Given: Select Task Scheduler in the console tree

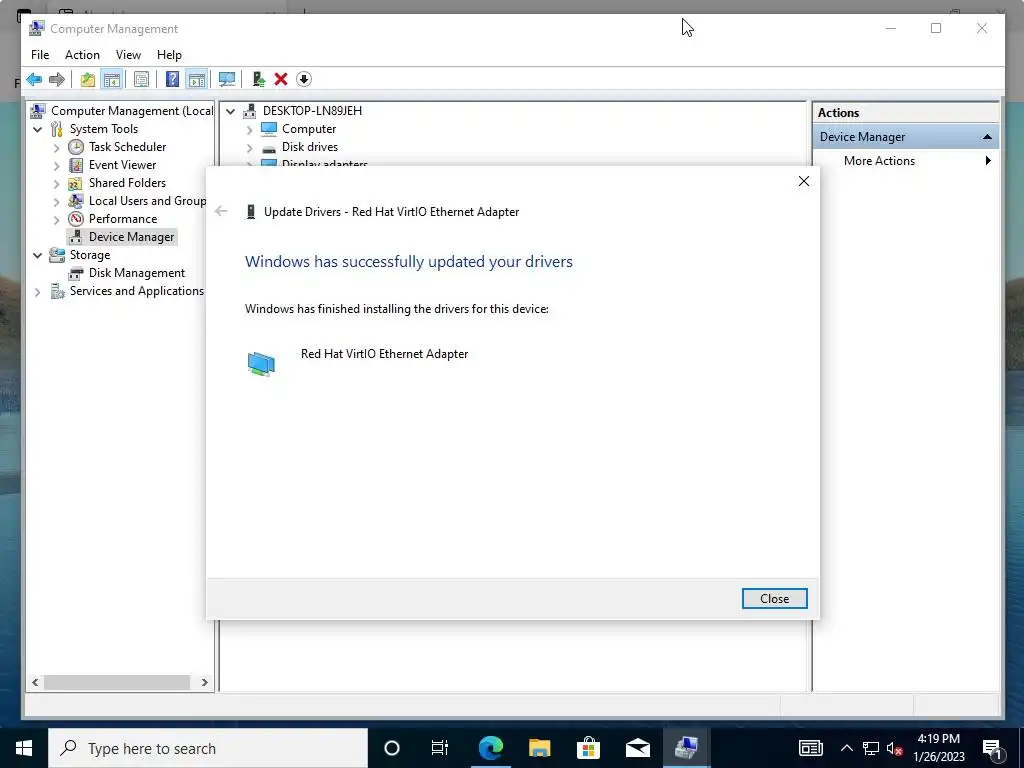Looking at the screenshot, I should point(127,147).
